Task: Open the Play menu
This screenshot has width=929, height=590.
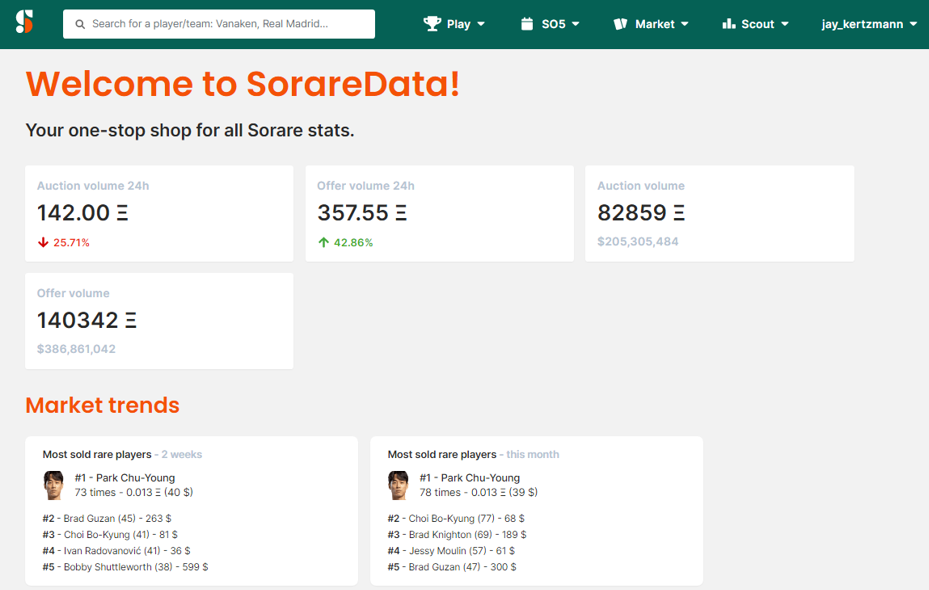Action: (x=454, y=24)
